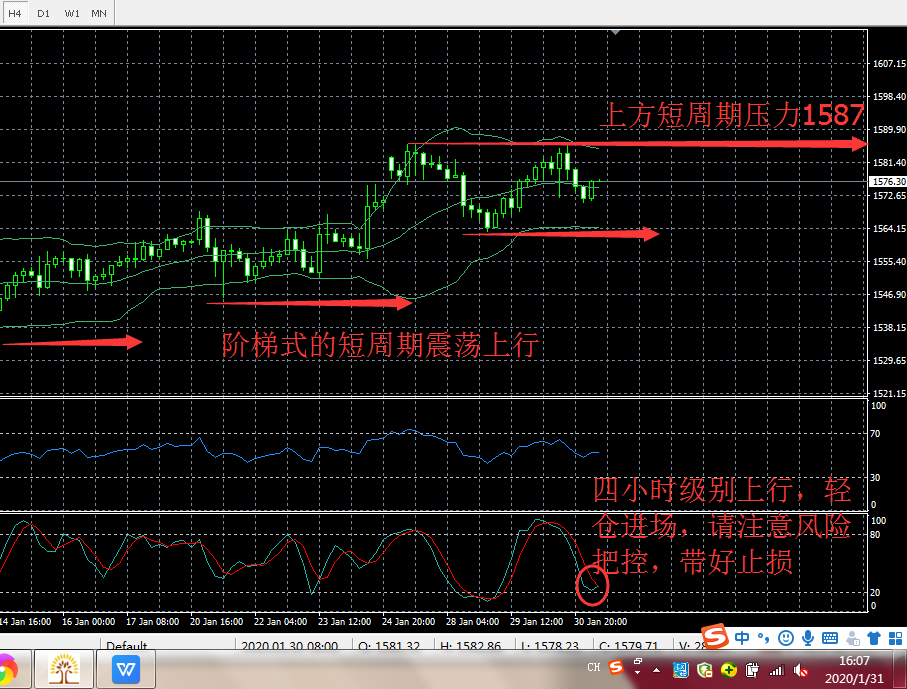
Task: Click the chart shift triangle marker
Action: [x=615, y=32]
